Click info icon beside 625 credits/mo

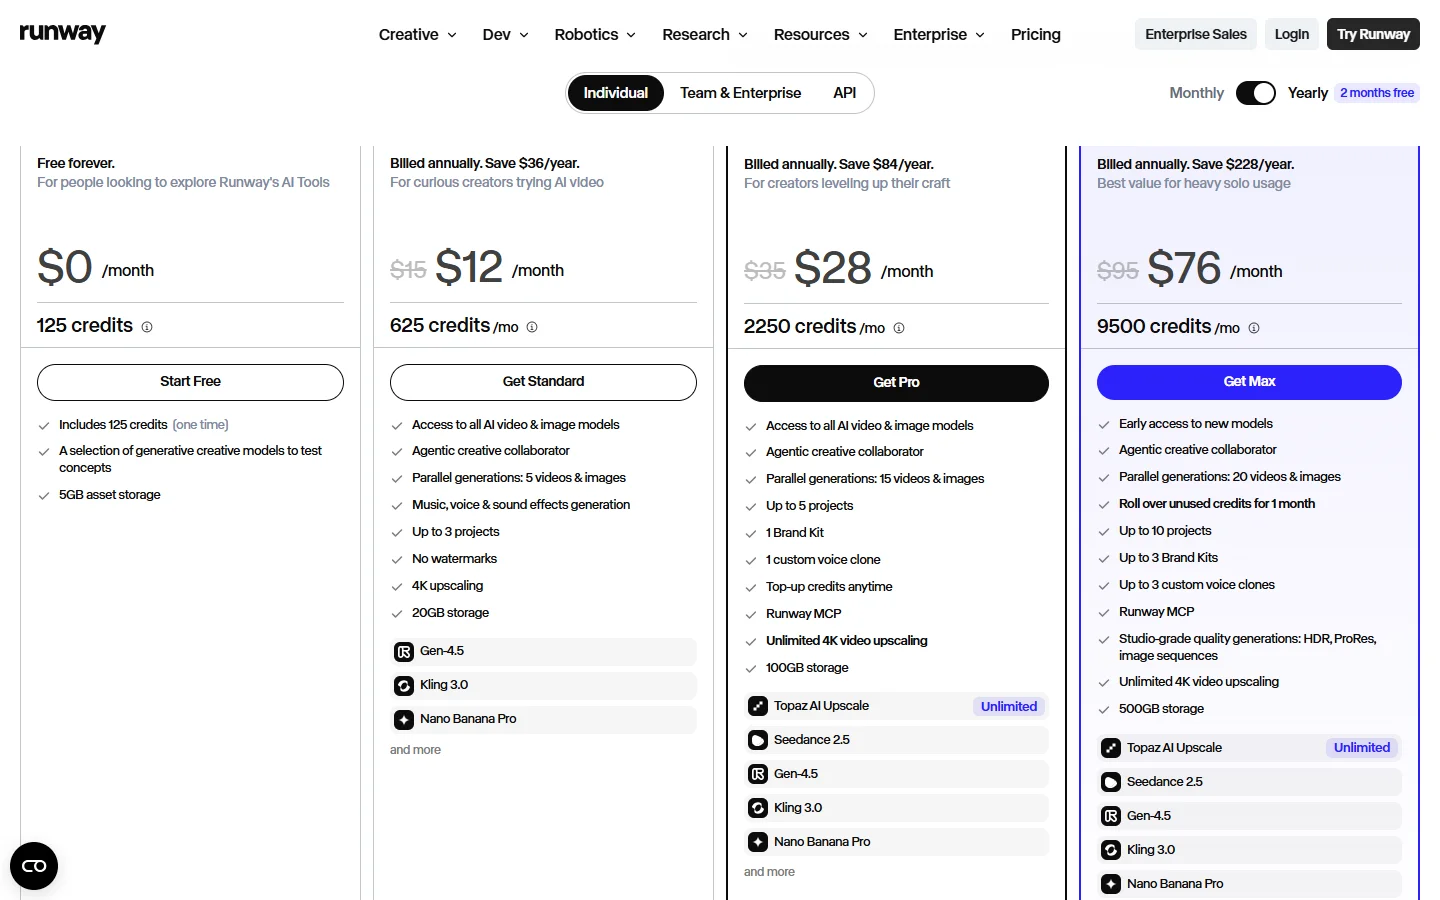pyautogui.click(x=532, y=327)
